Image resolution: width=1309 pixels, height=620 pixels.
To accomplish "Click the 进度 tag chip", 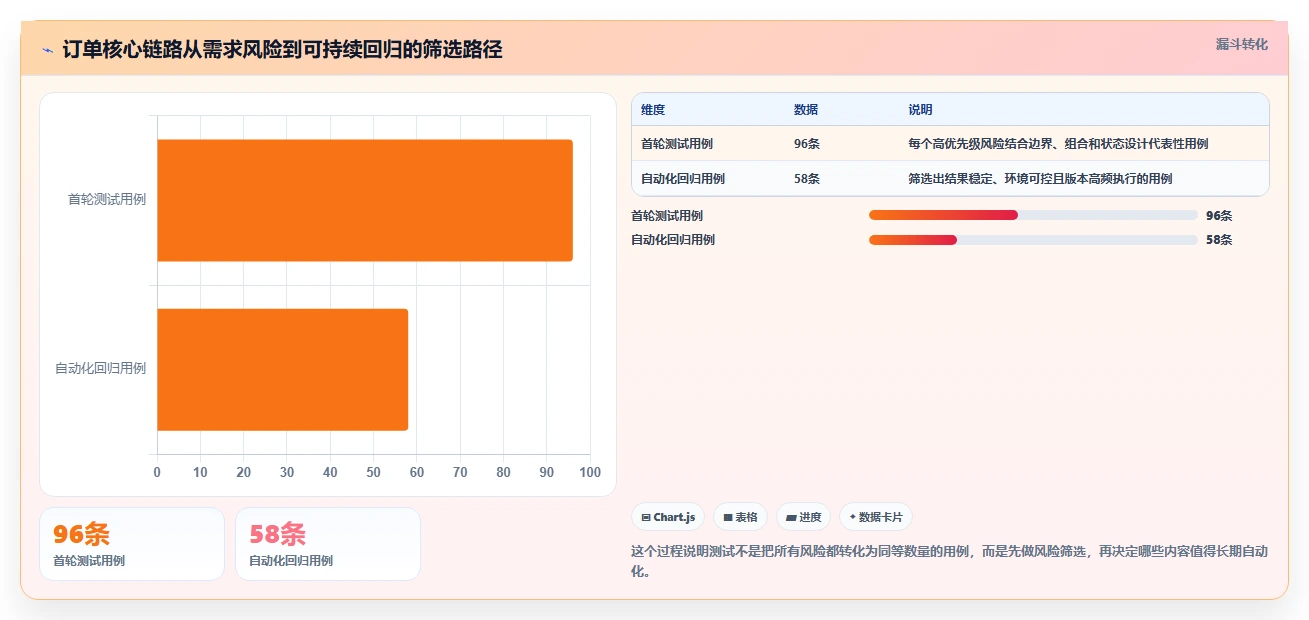I will pos(804,517).
